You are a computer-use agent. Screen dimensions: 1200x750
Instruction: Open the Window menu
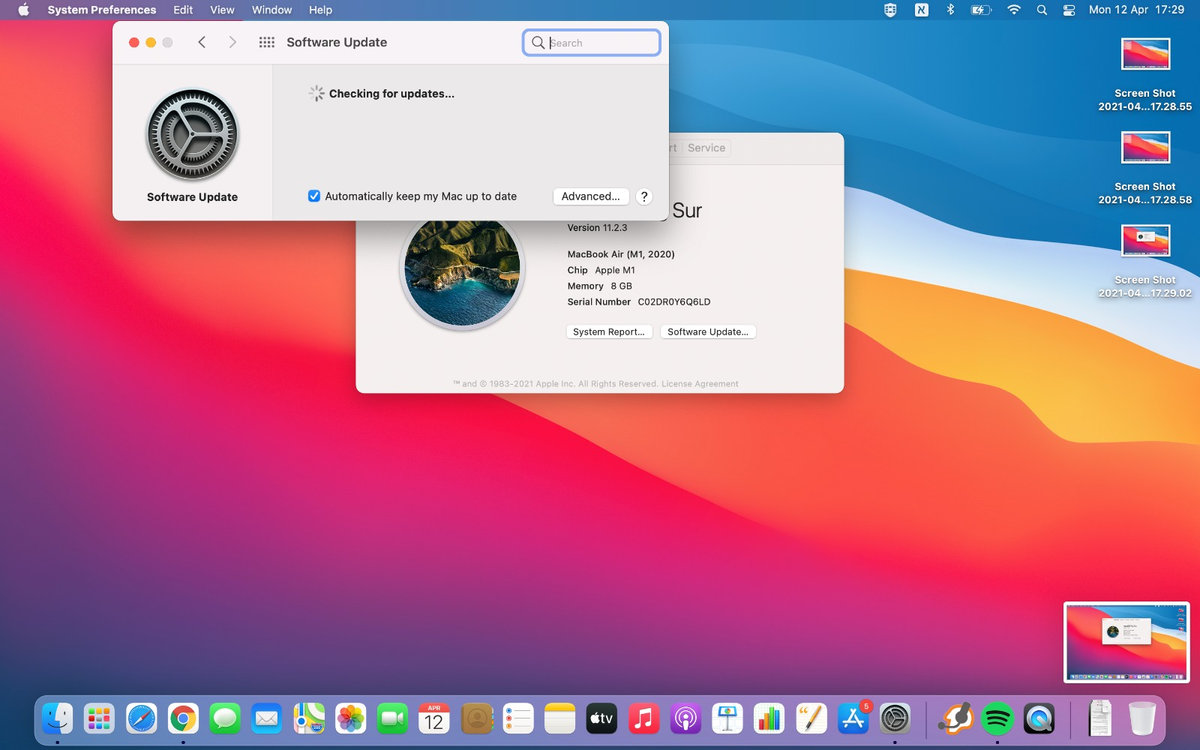[272, 10]
